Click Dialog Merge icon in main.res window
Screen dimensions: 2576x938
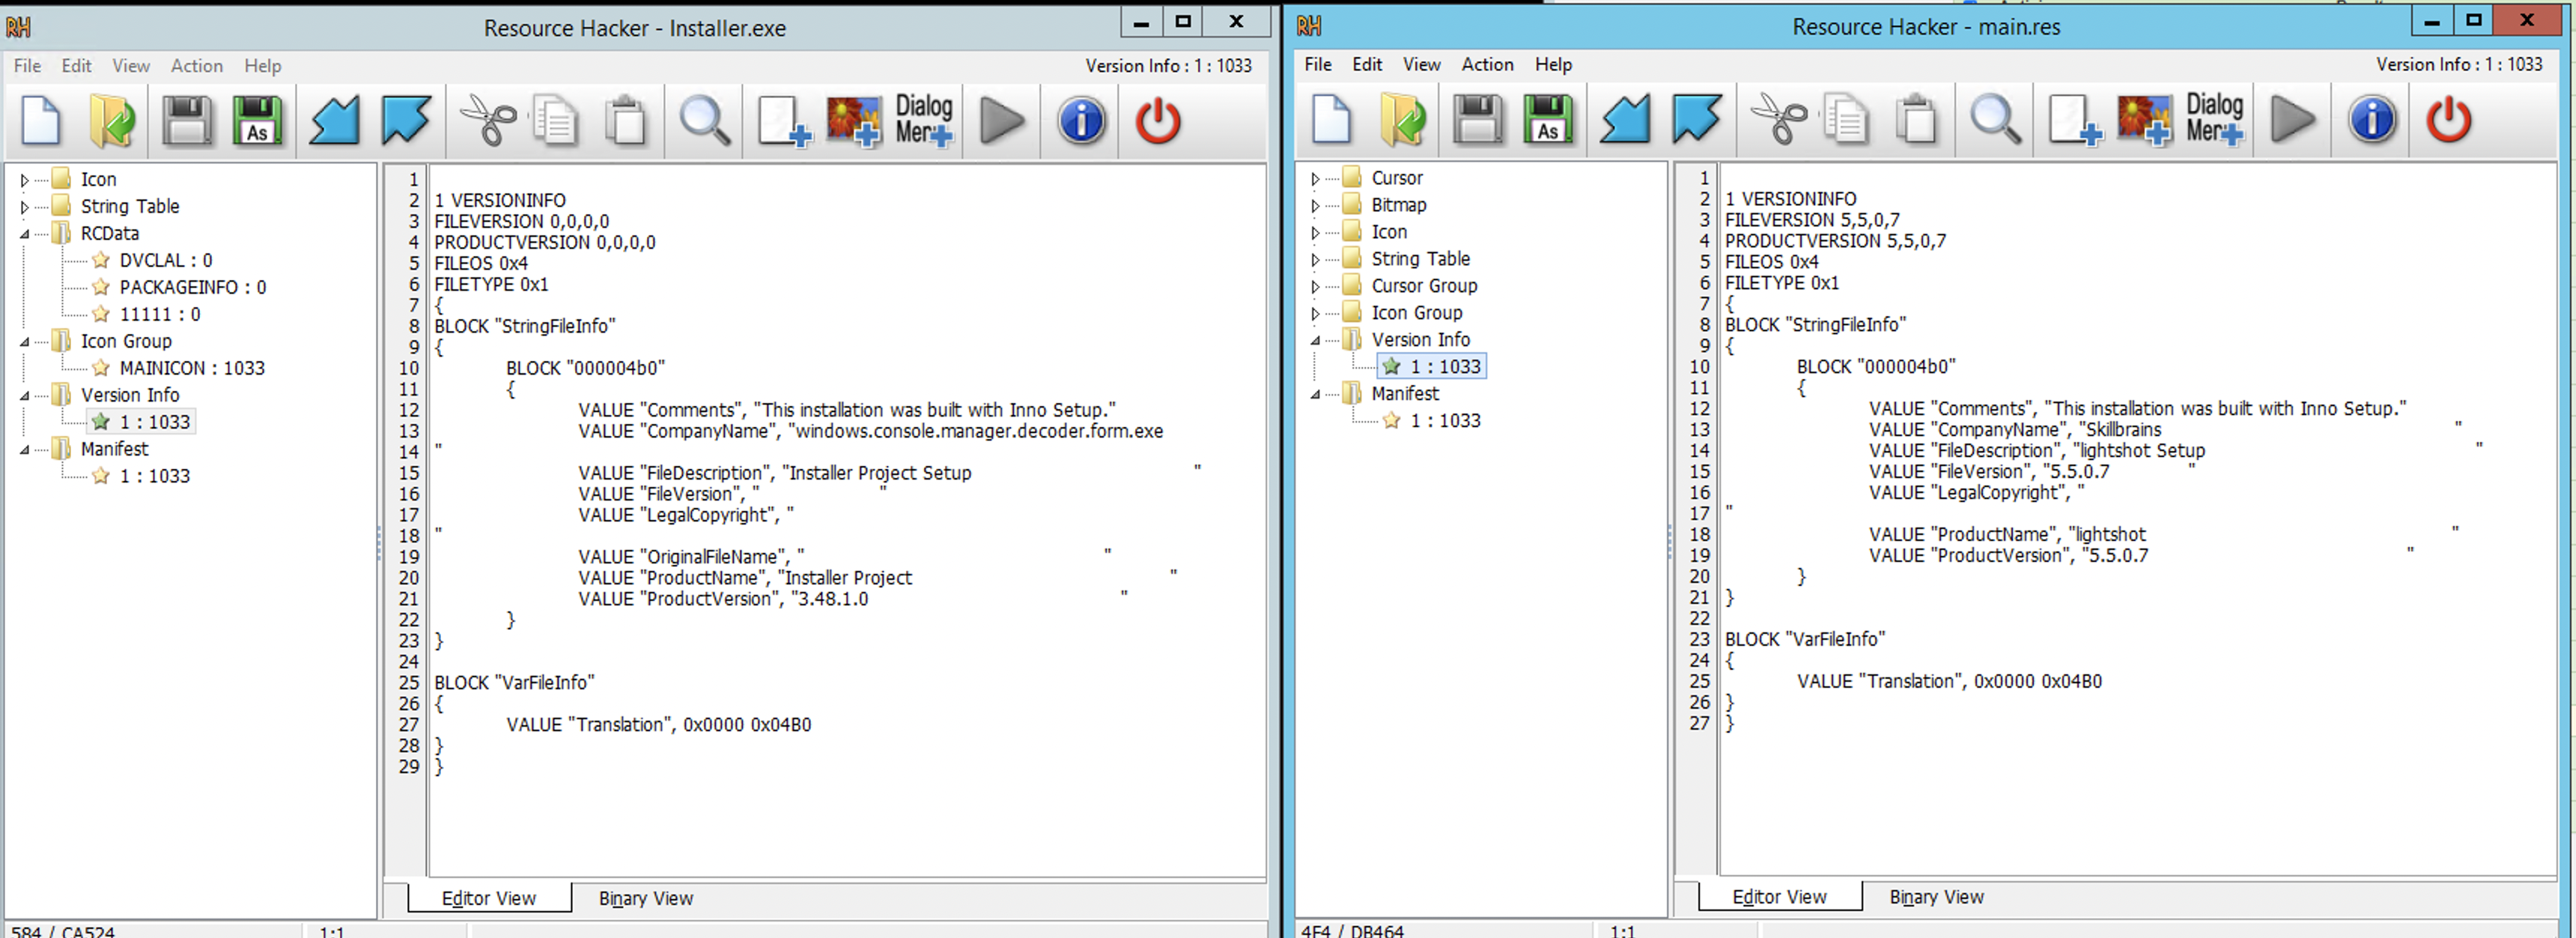coord(2215,120)
